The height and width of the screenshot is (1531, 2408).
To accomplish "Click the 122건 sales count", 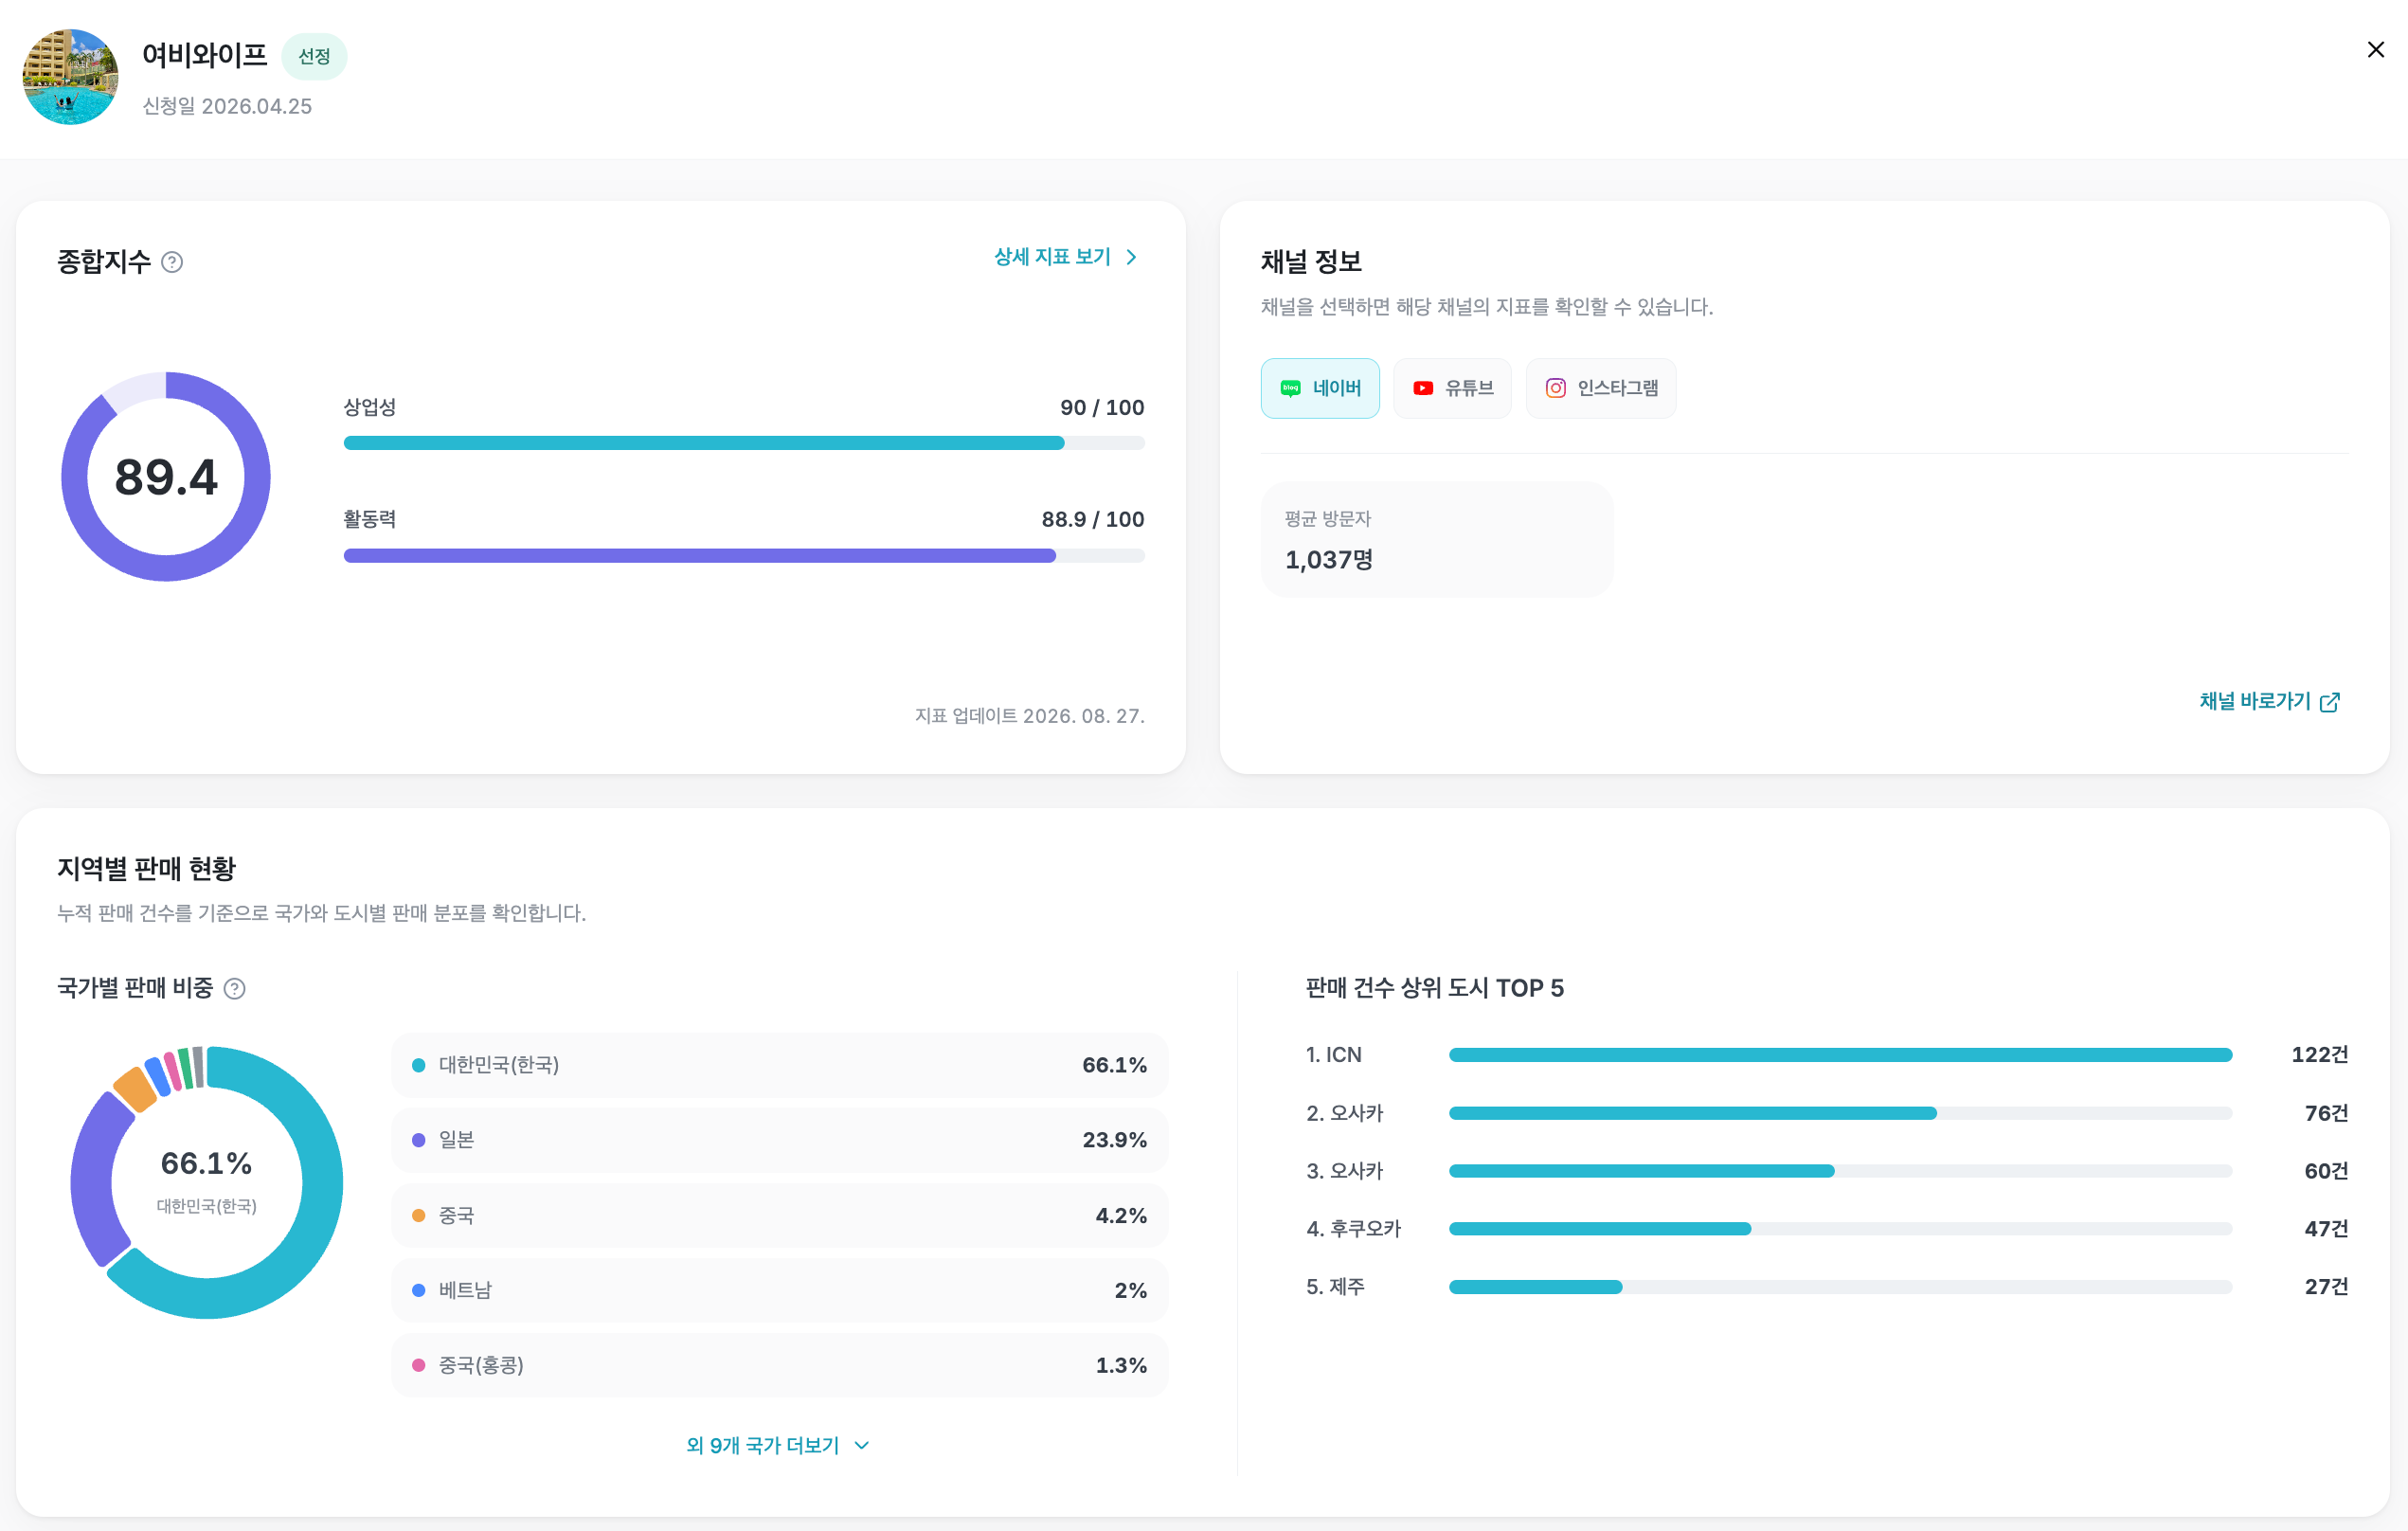I will (2320, 1054).
